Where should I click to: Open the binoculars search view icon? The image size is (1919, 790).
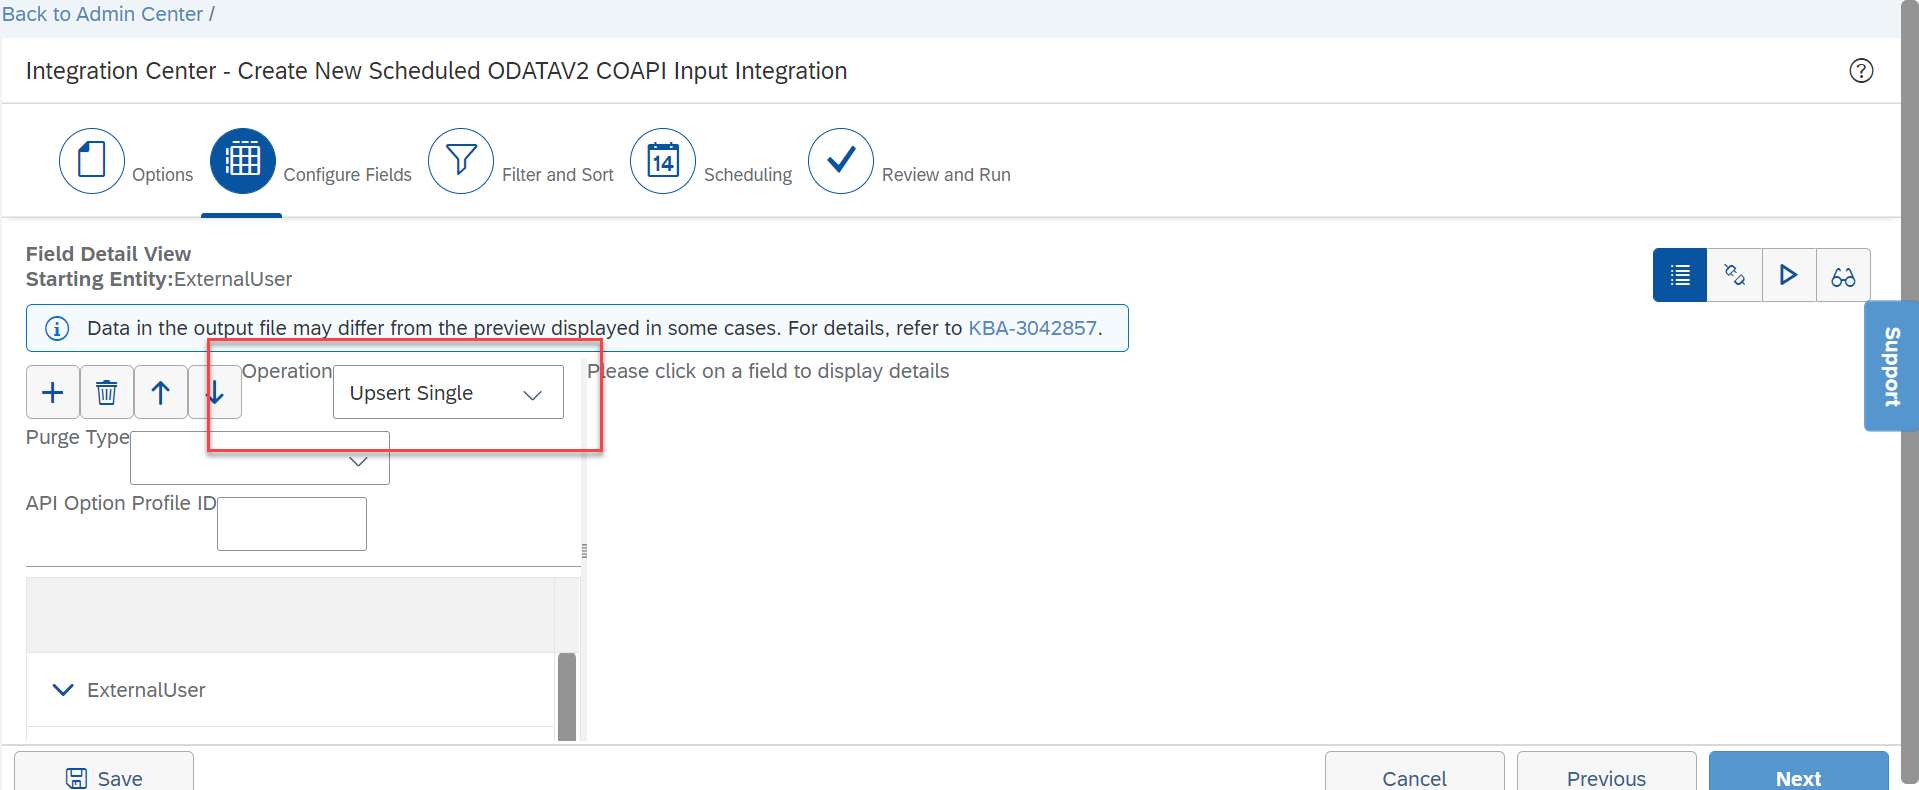click(x=1843, y=275)
